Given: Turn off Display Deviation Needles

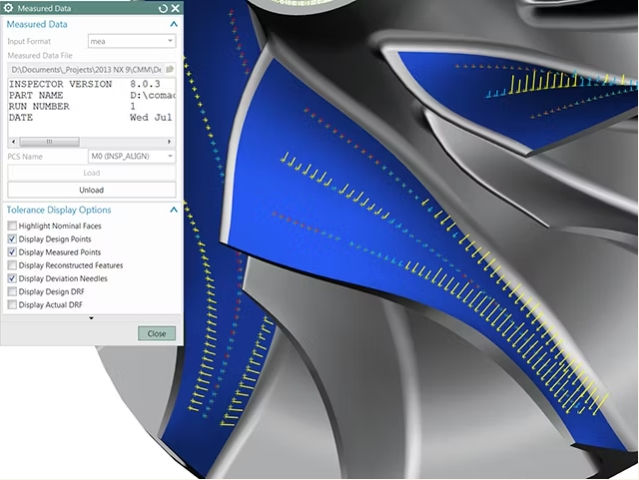Looking at the screenshot, I should pos(12,279).
